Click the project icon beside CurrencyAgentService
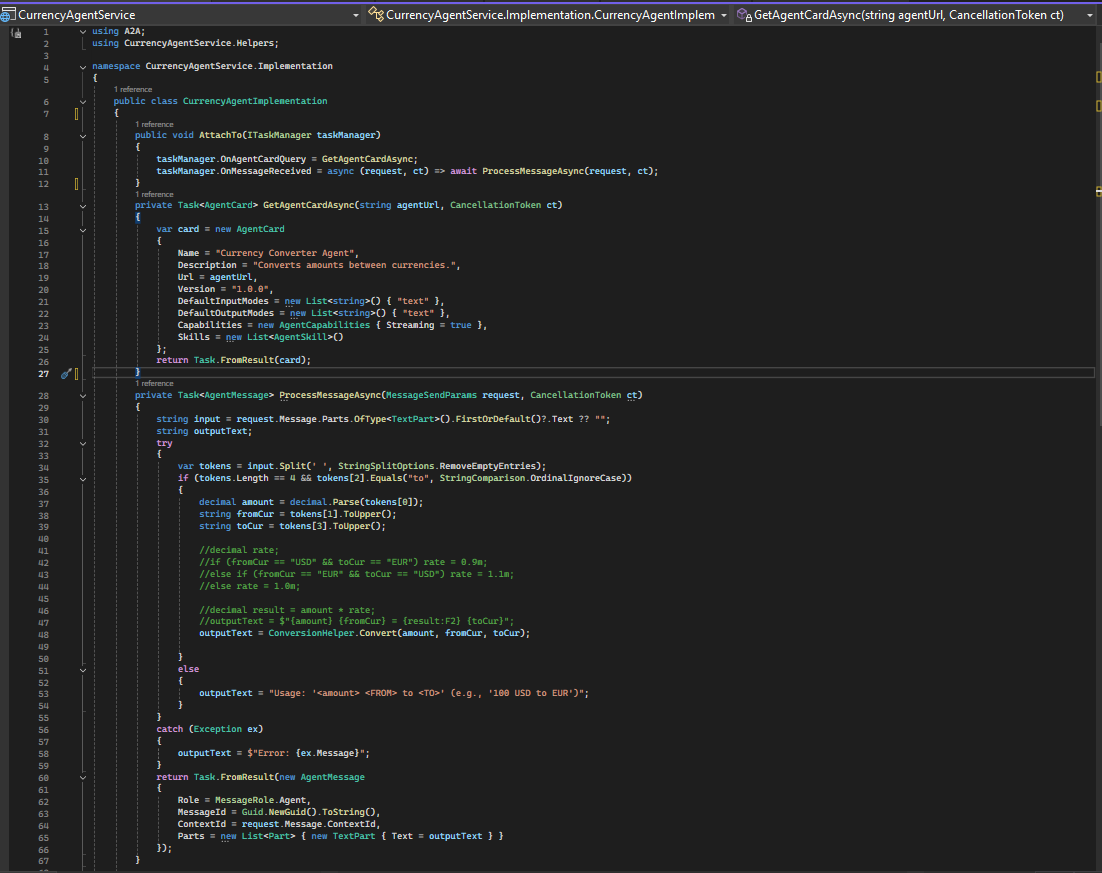Screen dimensions: 1102x873 pos(8,15)
